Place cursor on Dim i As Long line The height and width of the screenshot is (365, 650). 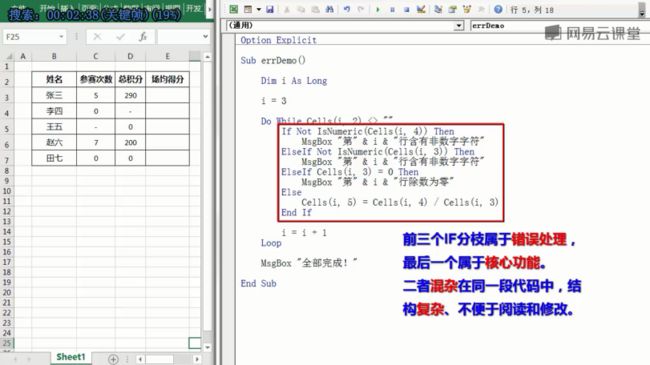pos(294,81)
